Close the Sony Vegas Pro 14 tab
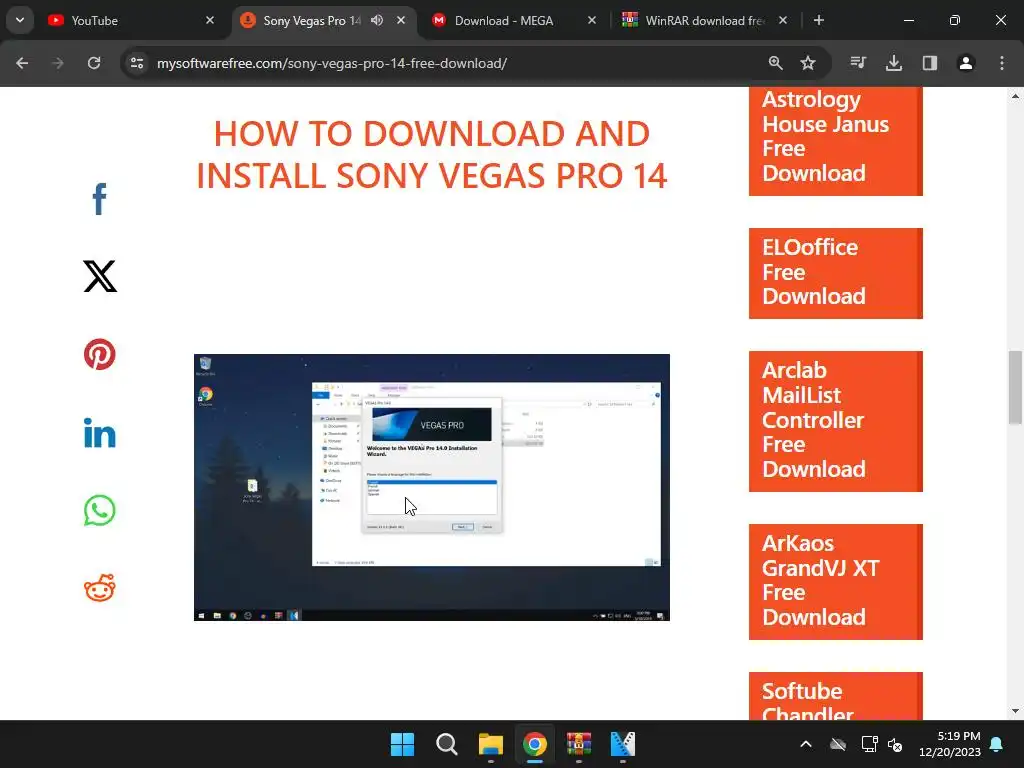This screenshot has height=768, width=1024. click(x=401, y=20)
